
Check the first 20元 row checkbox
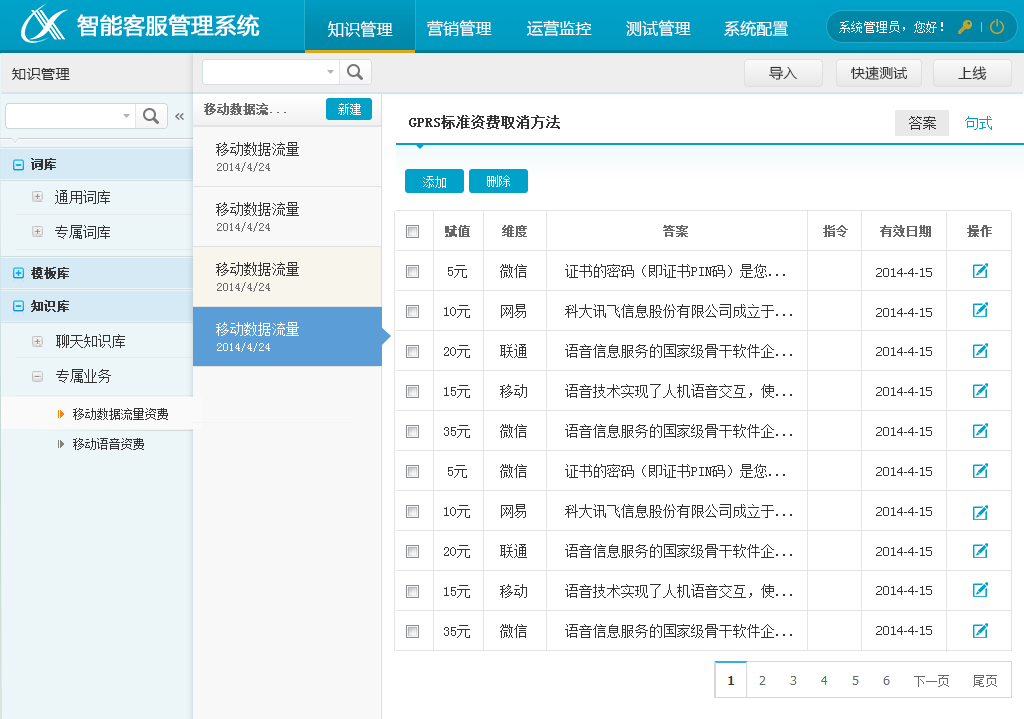coord(413,351)
